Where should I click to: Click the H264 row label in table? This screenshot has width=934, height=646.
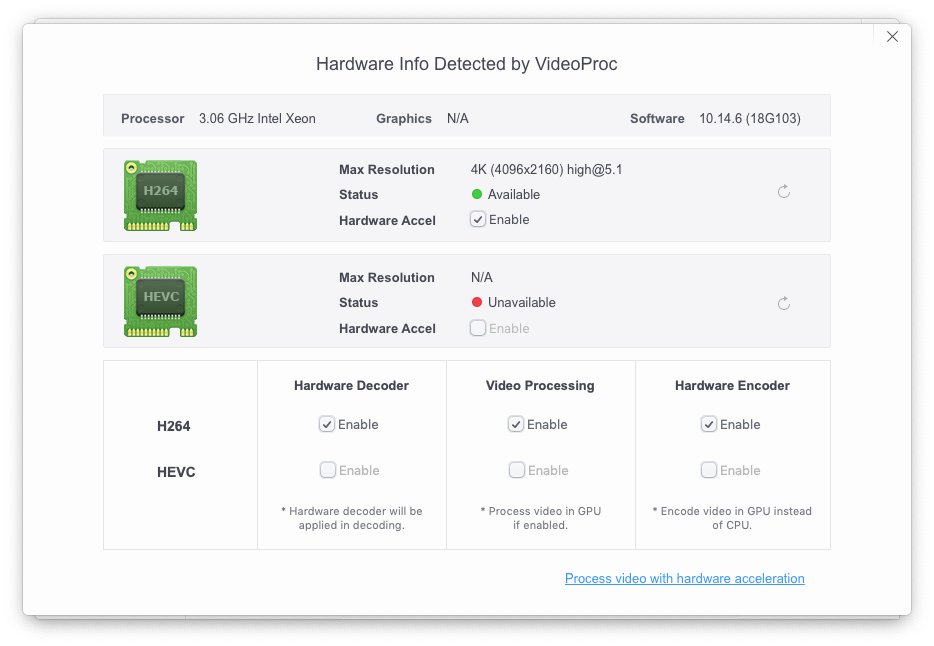pyautogui.click(x=173, y=426)
